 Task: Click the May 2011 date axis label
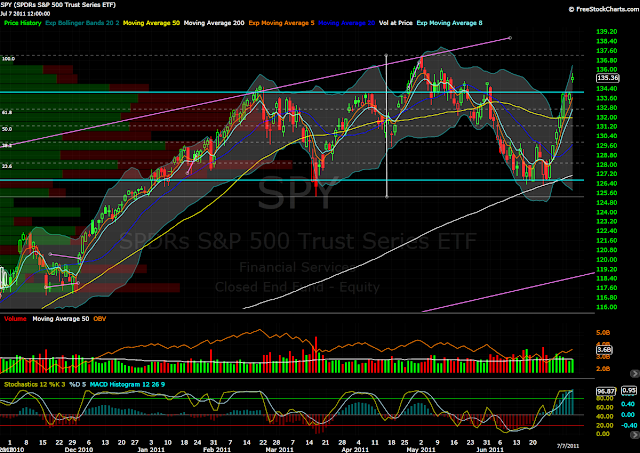coord(421,449)
